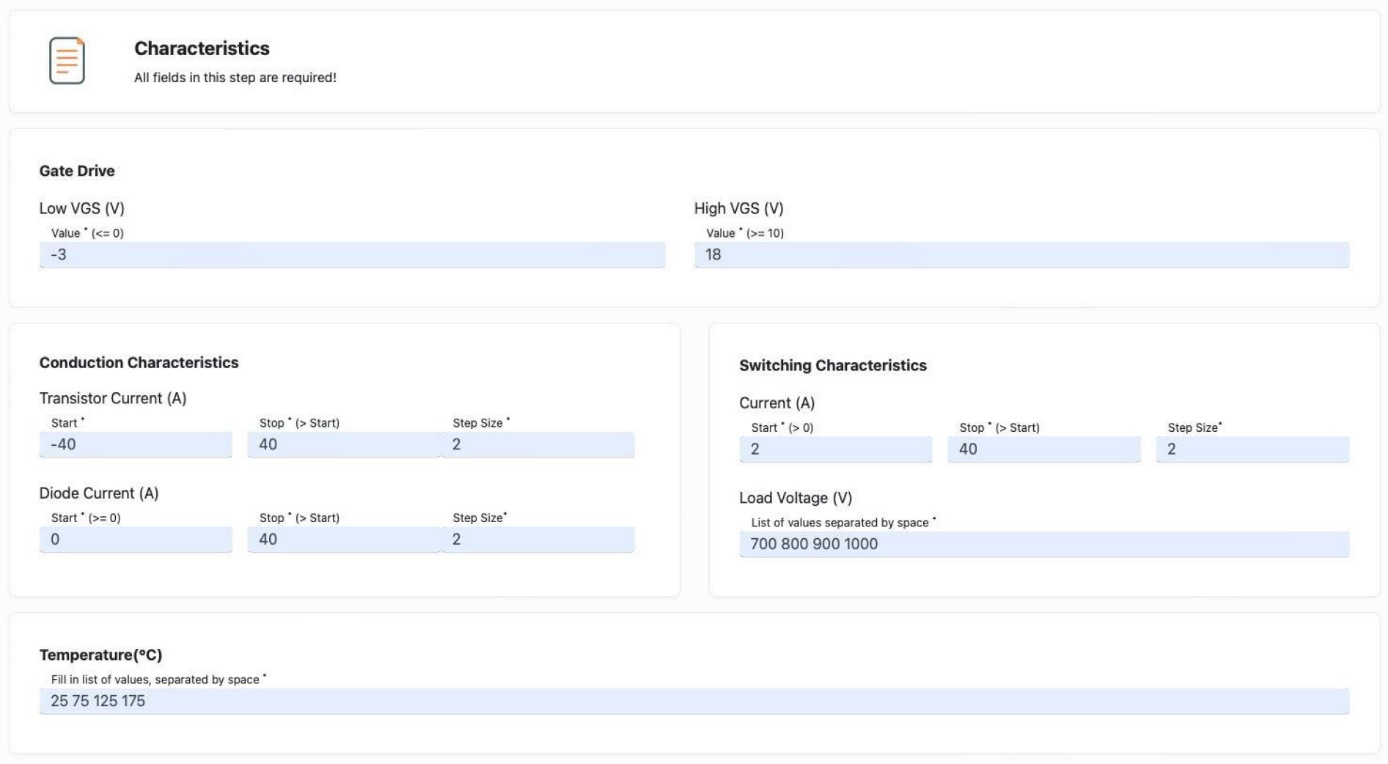This screenshot has width=1388, height=764.
Task: Edit the Load Voltage values list
Action: click(x=1044, y=544)
